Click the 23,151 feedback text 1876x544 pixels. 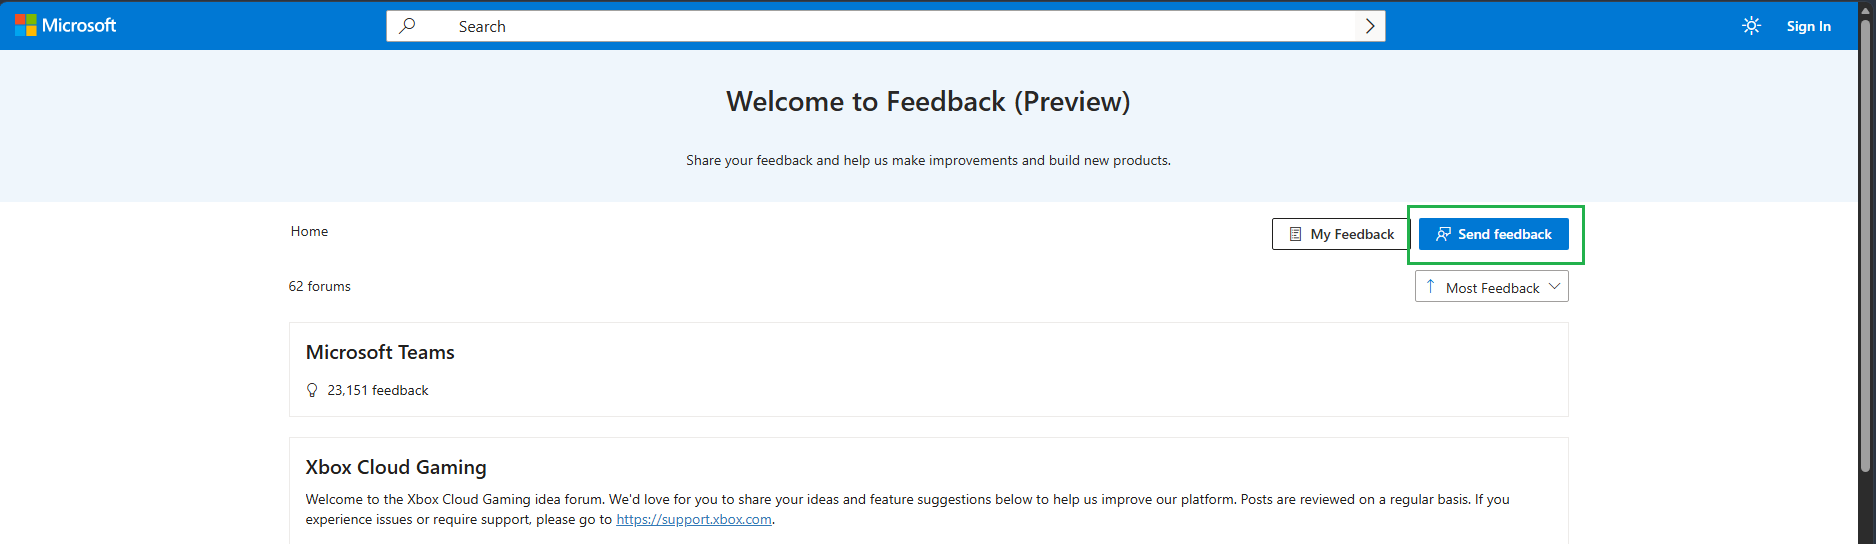pos(378,390)
